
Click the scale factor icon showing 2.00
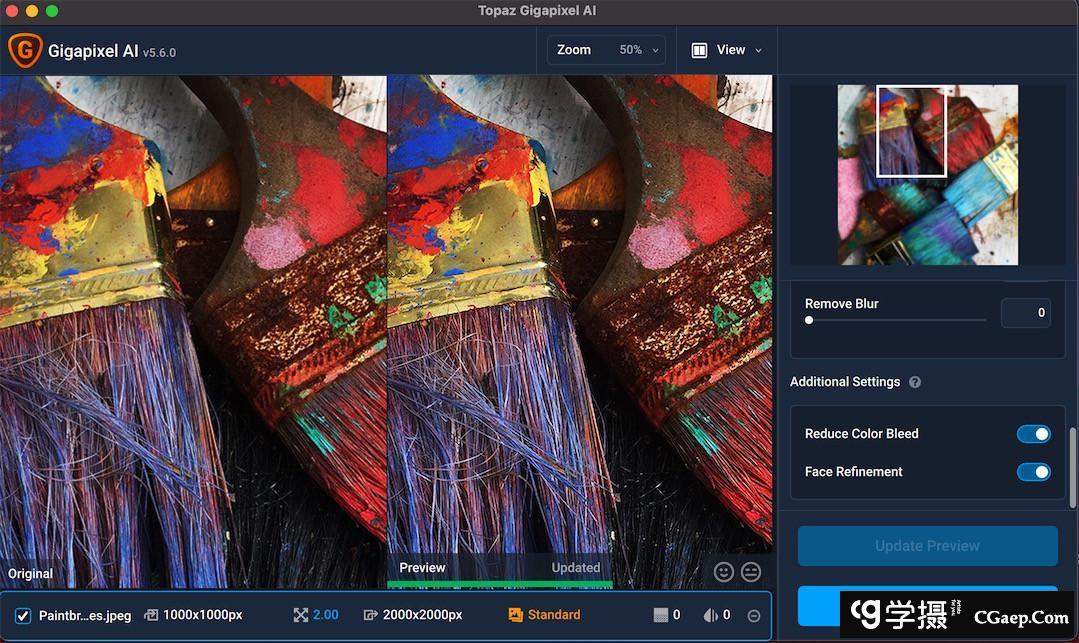coord(301,615)
